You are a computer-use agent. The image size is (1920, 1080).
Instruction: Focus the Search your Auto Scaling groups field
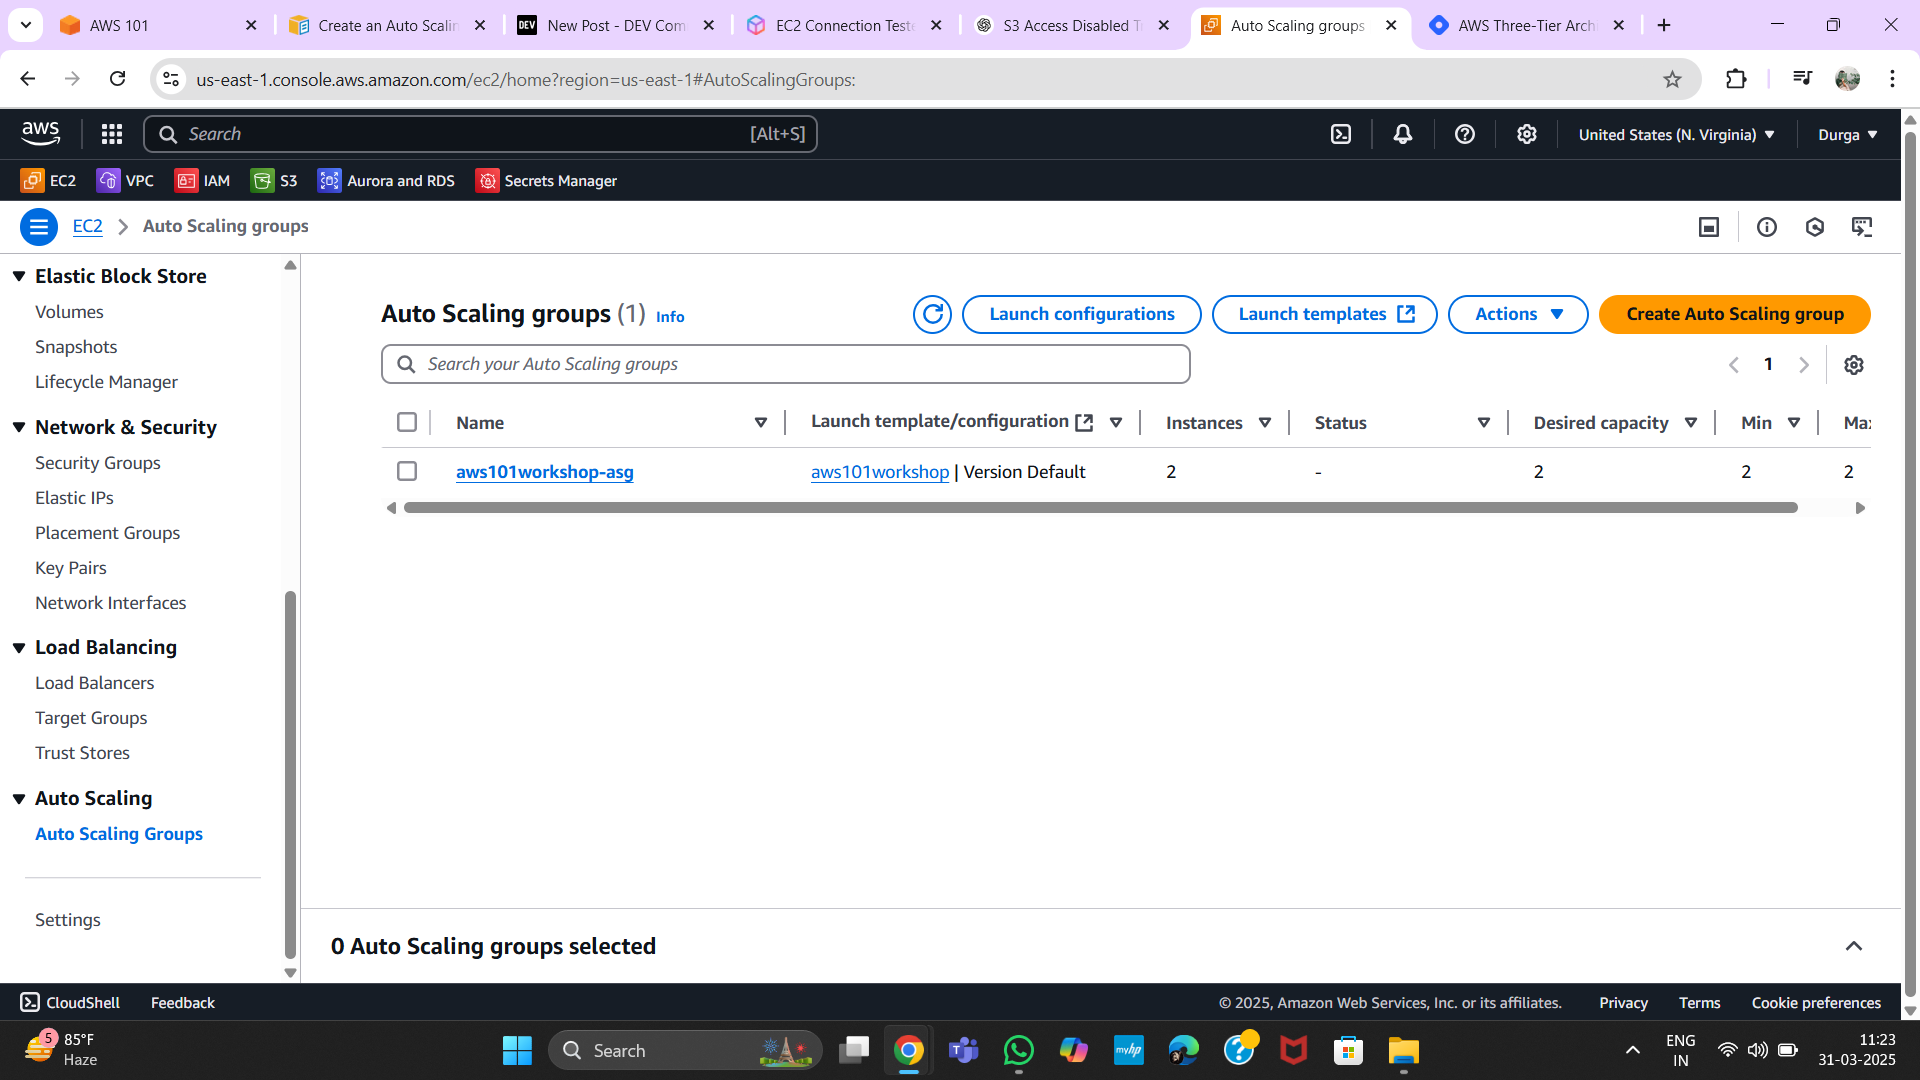pyautogui.click(x=786, y=364)
